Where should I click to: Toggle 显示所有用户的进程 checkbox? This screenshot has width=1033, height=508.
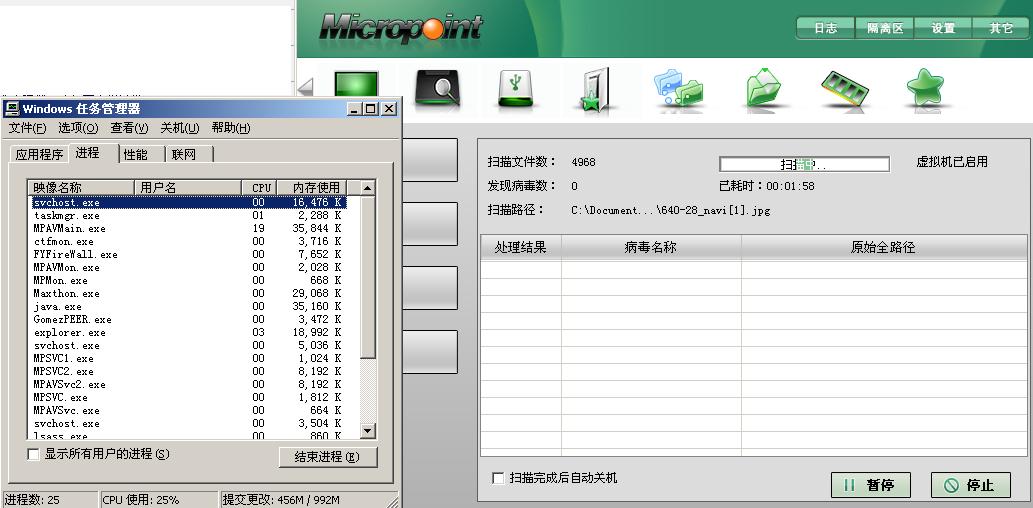tap(34, 455)
